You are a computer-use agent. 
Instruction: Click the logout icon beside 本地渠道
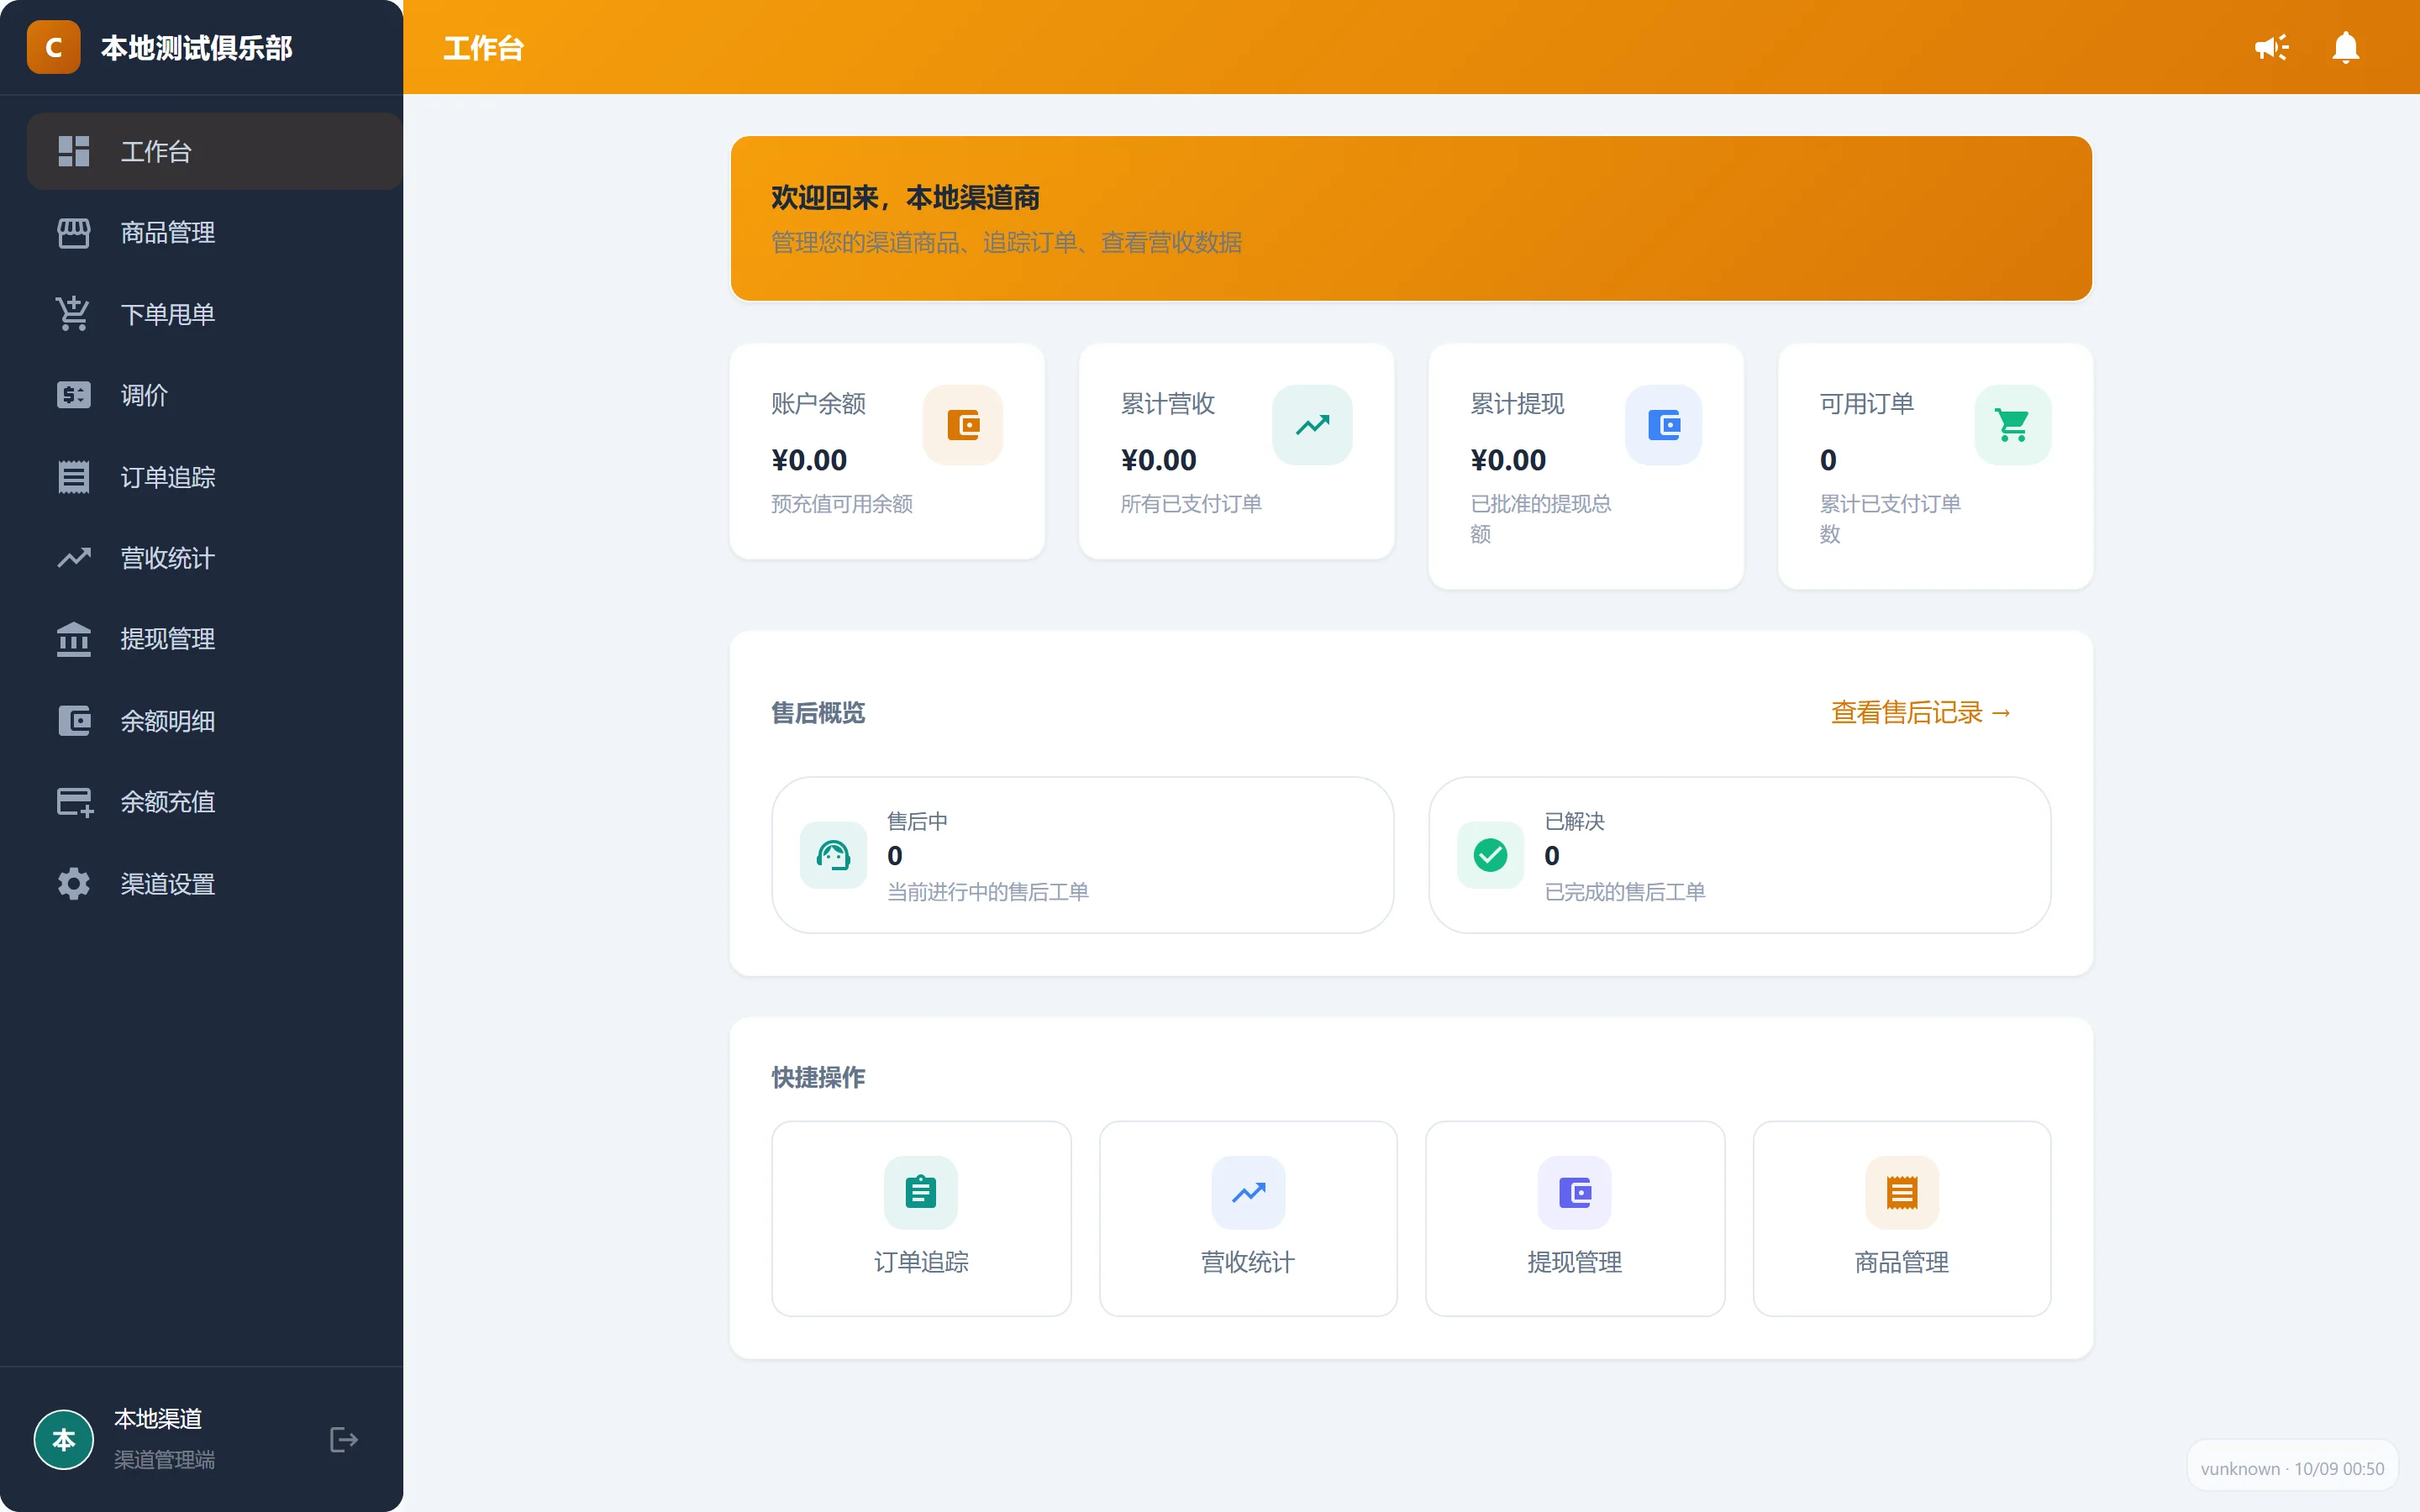343,1440
